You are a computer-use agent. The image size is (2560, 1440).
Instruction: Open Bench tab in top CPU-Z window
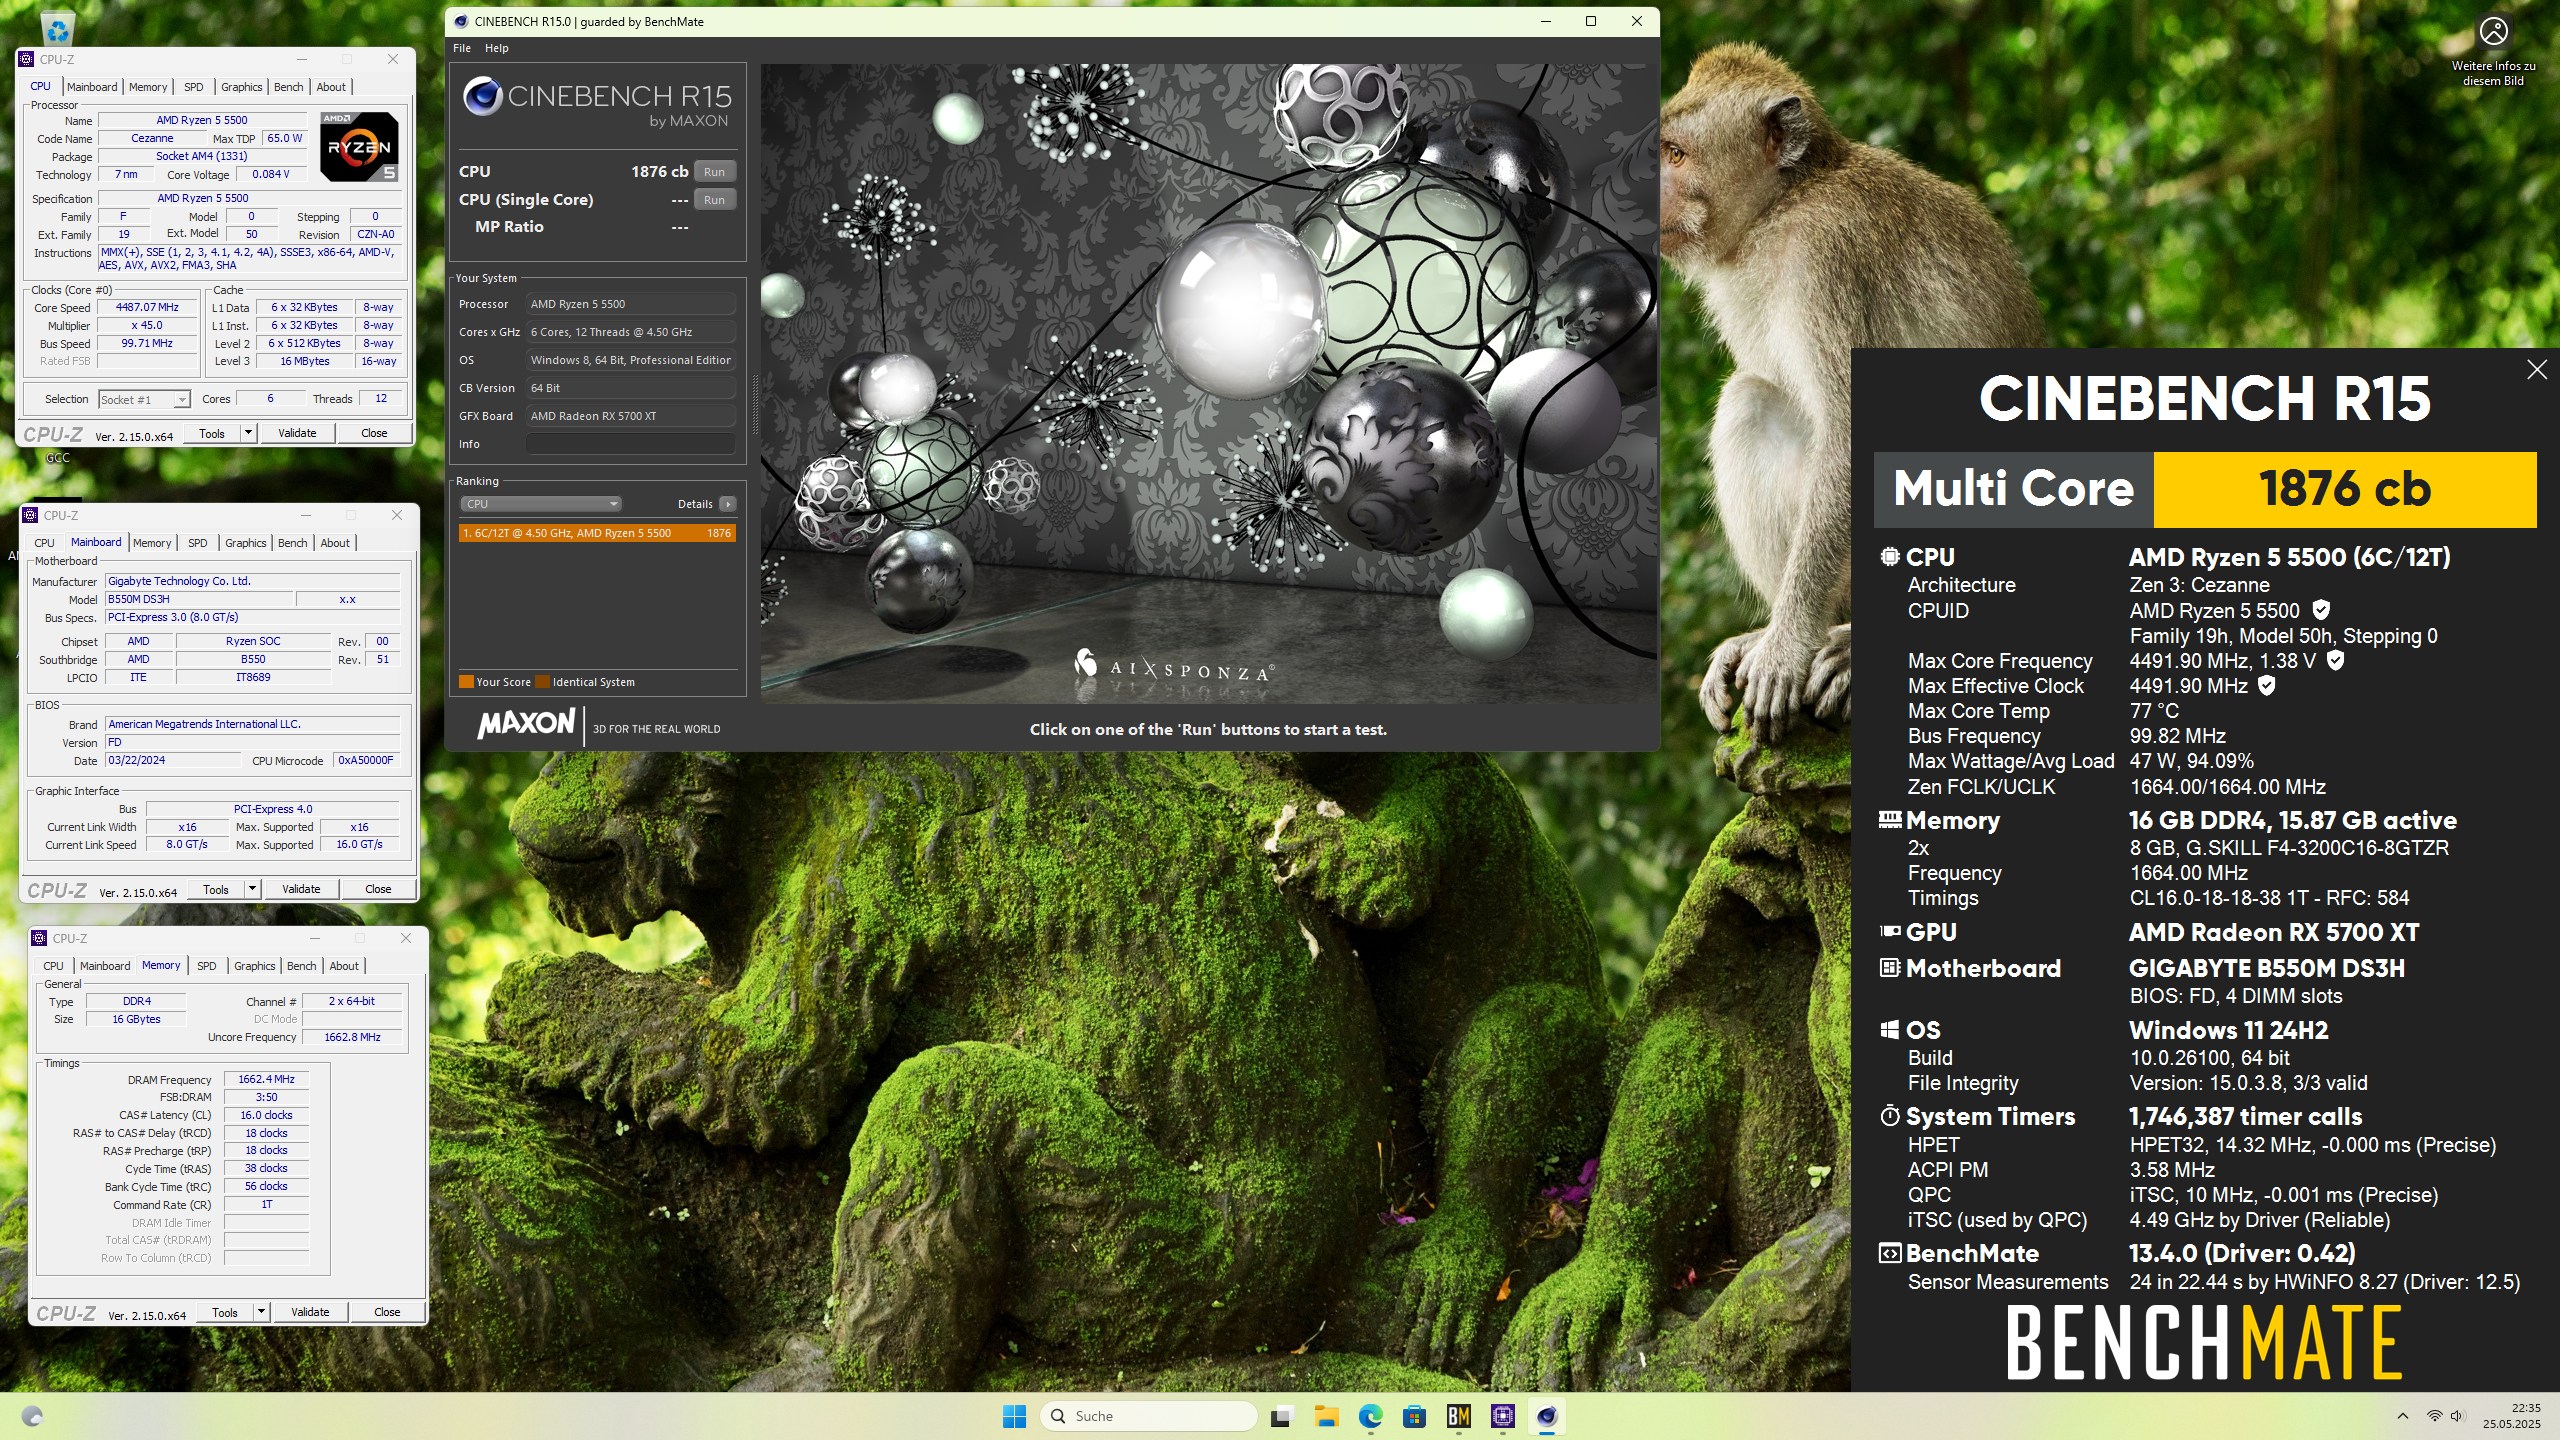(x=289, y=87)
